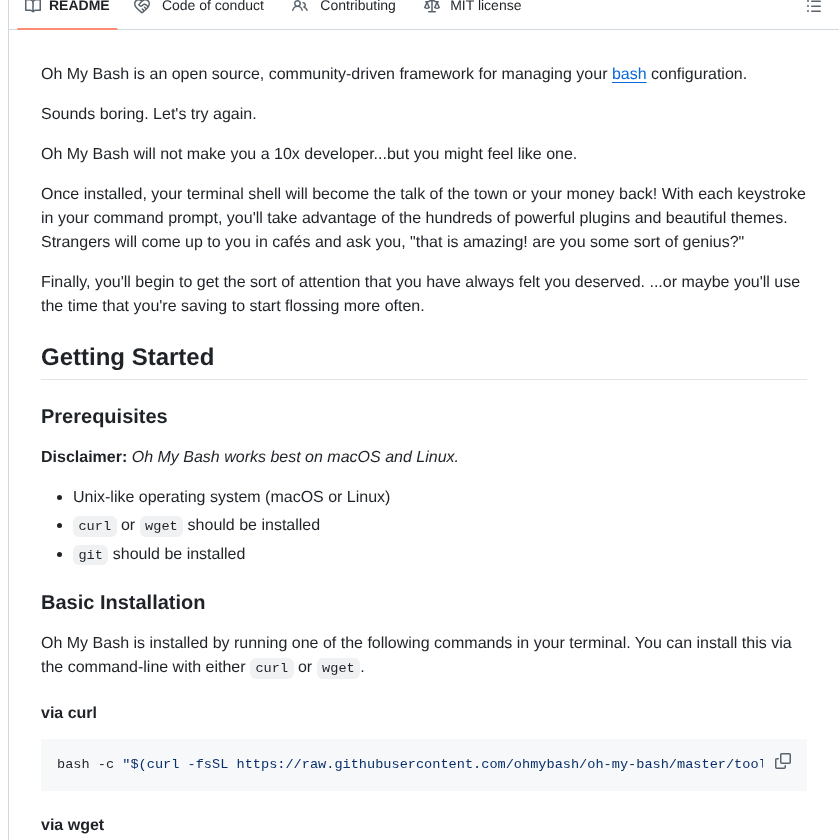The image size is (839, 840).
Task: Click the git inline code in prerequisites
Action: click(x=91, y=555)
